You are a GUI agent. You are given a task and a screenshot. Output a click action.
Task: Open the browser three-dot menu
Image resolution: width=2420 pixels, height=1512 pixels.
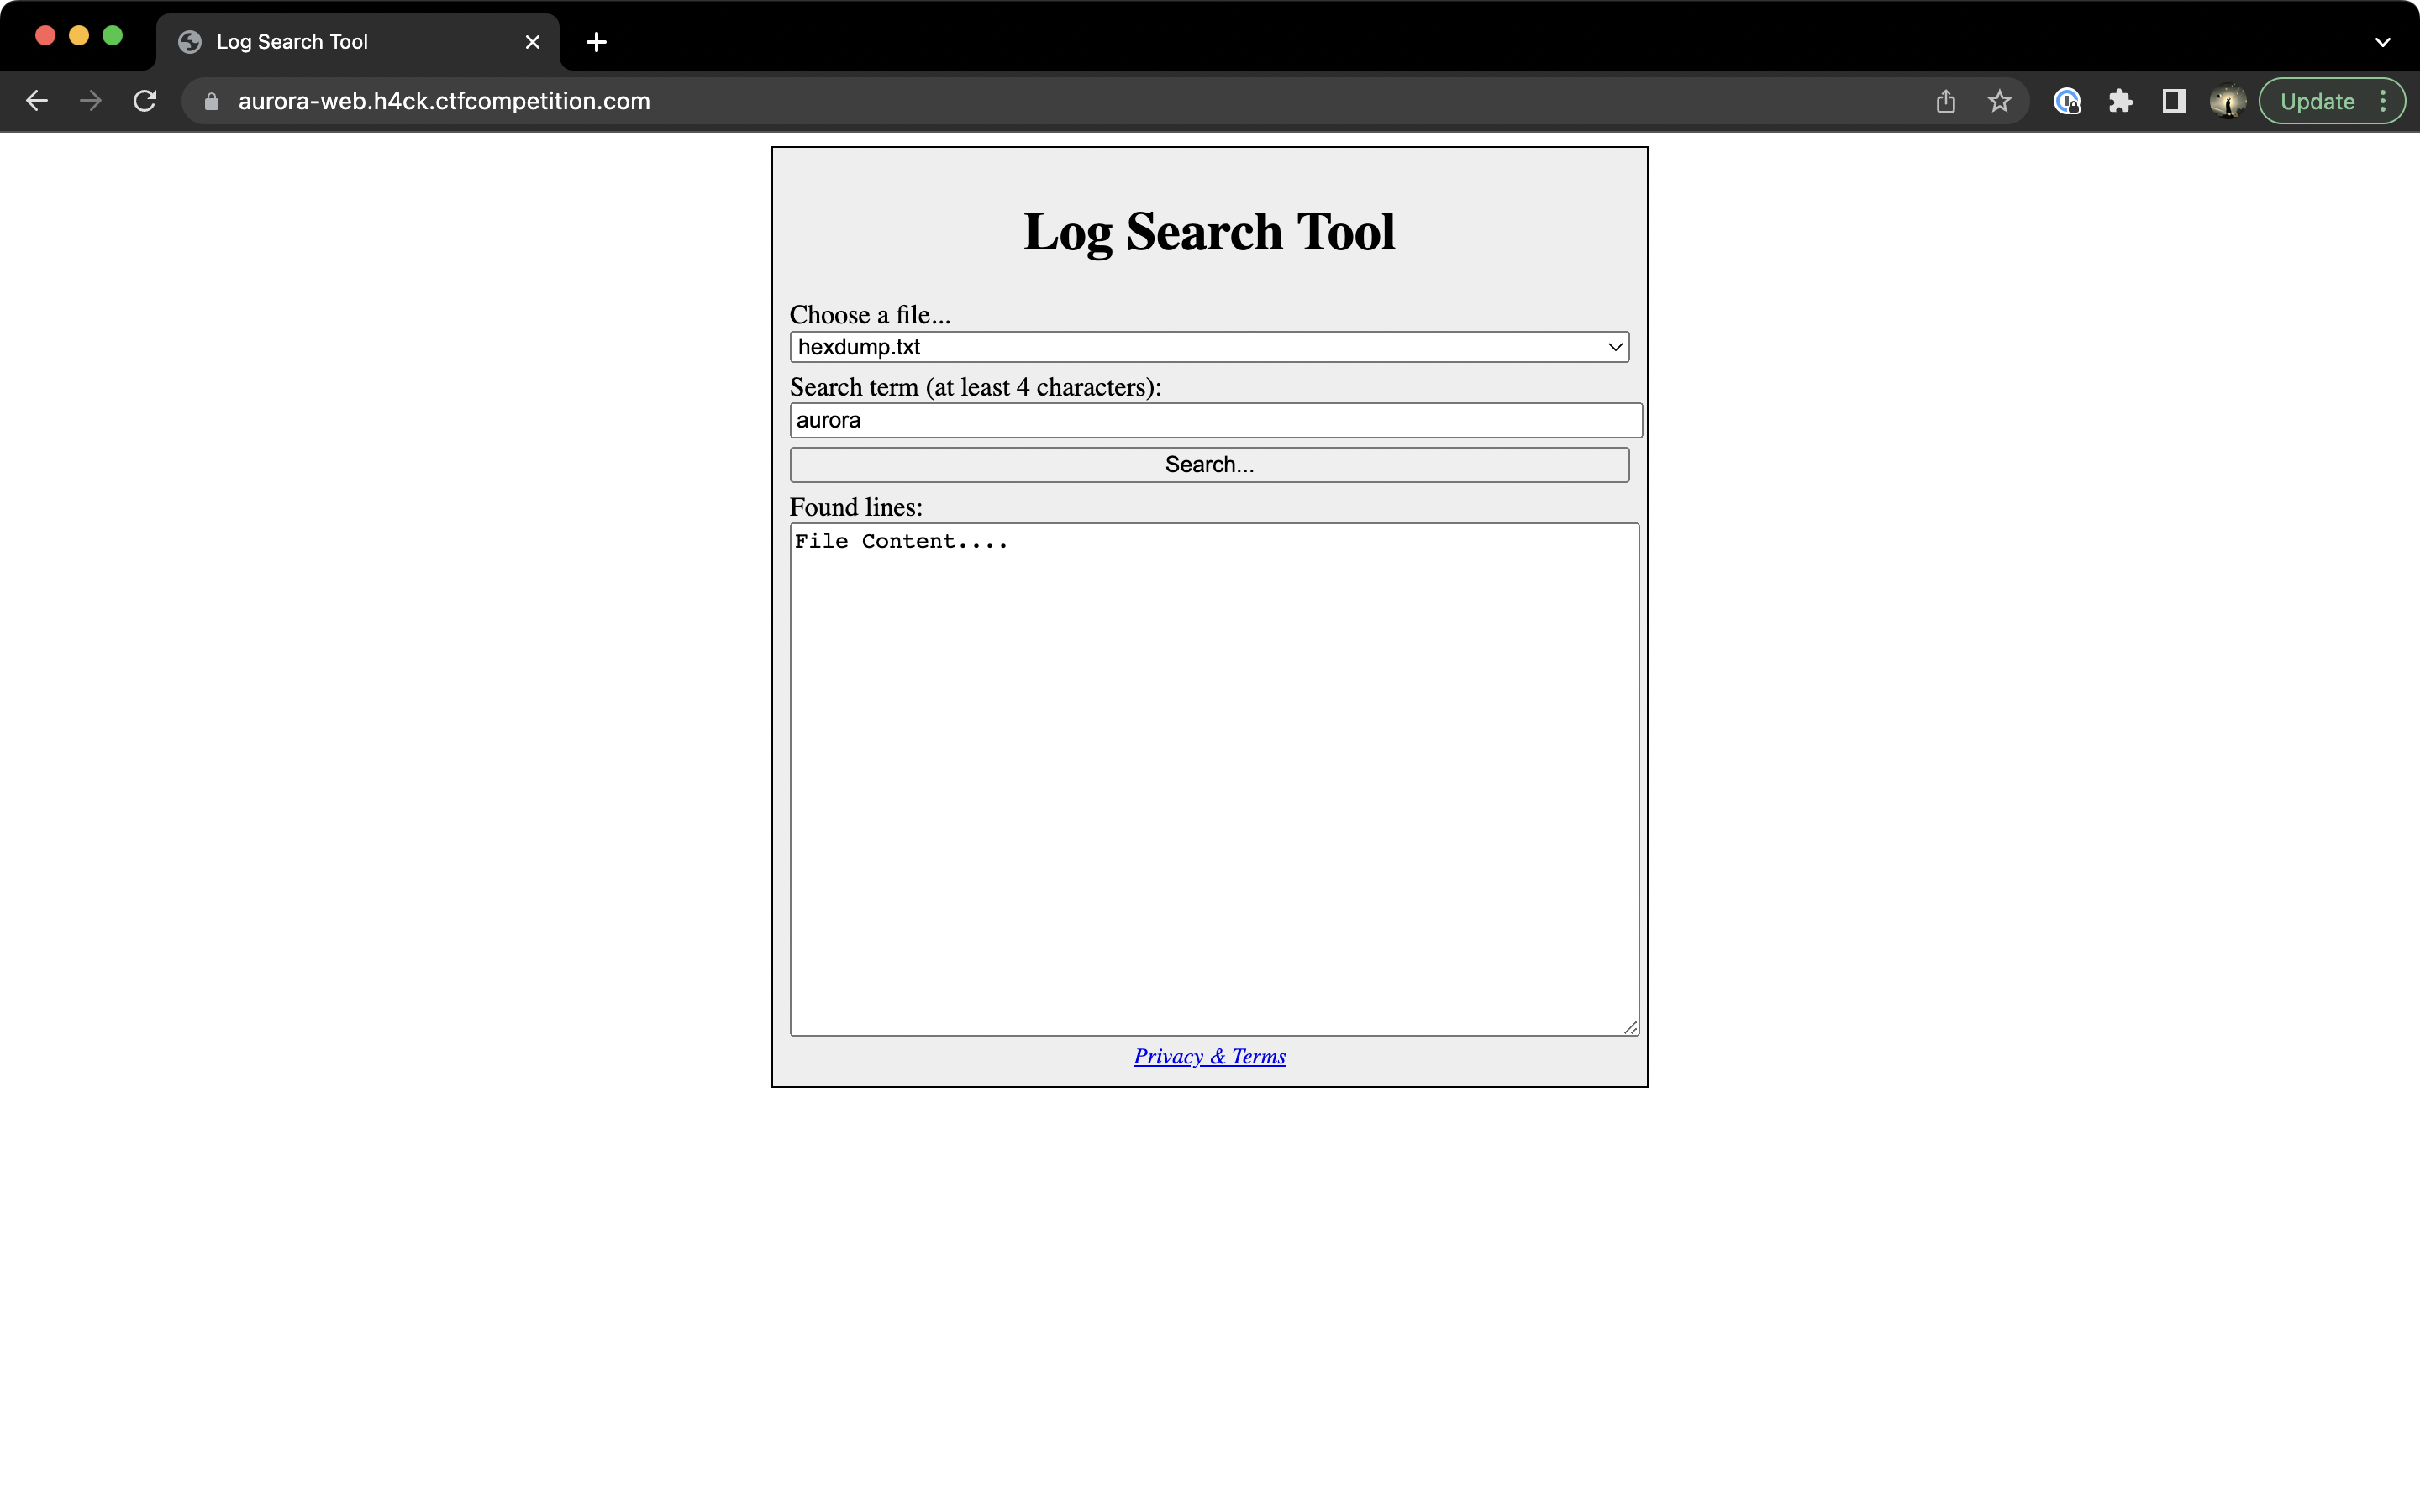point(2385,100)
